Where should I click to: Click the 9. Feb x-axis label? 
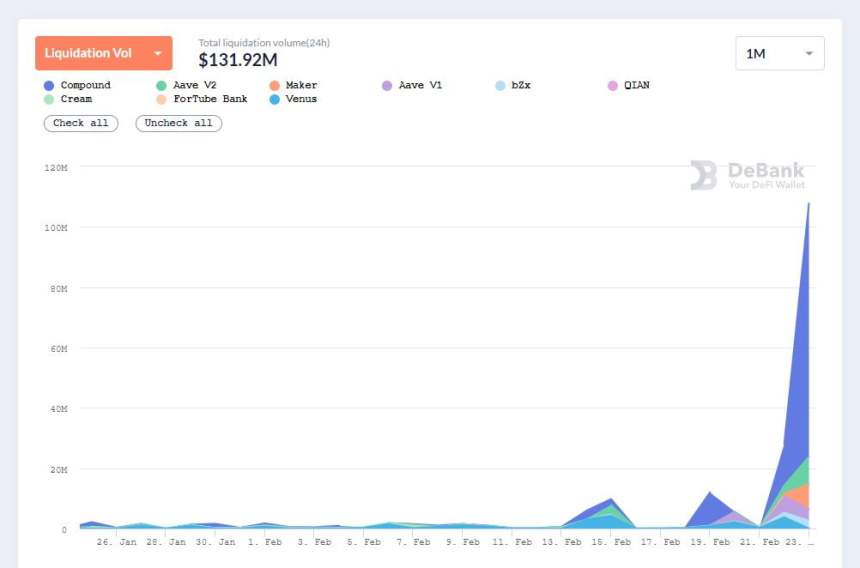coord(462,542)
